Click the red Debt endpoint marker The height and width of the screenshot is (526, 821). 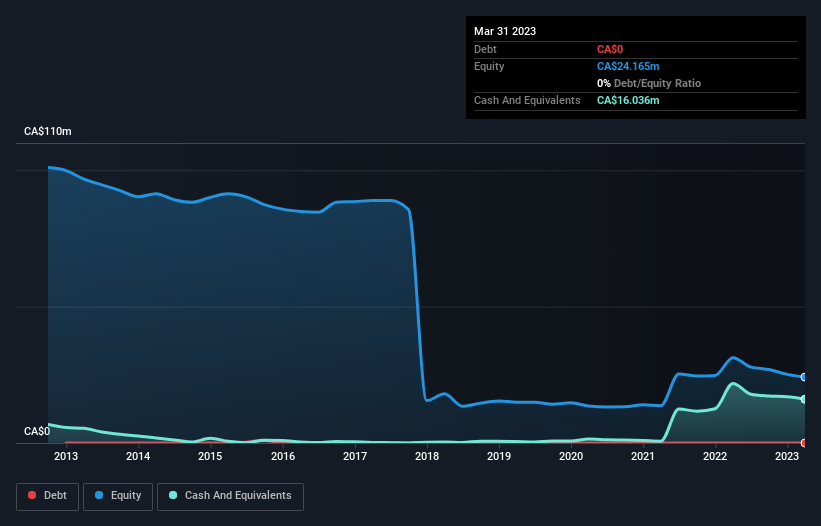tap(804, 443)
